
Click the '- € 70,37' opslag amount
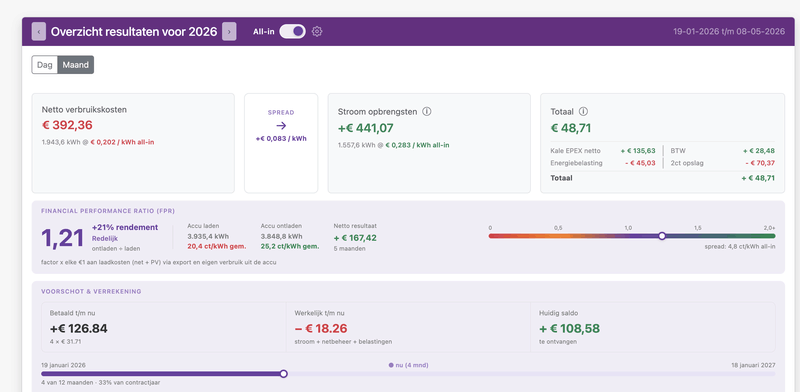point(760,163)
